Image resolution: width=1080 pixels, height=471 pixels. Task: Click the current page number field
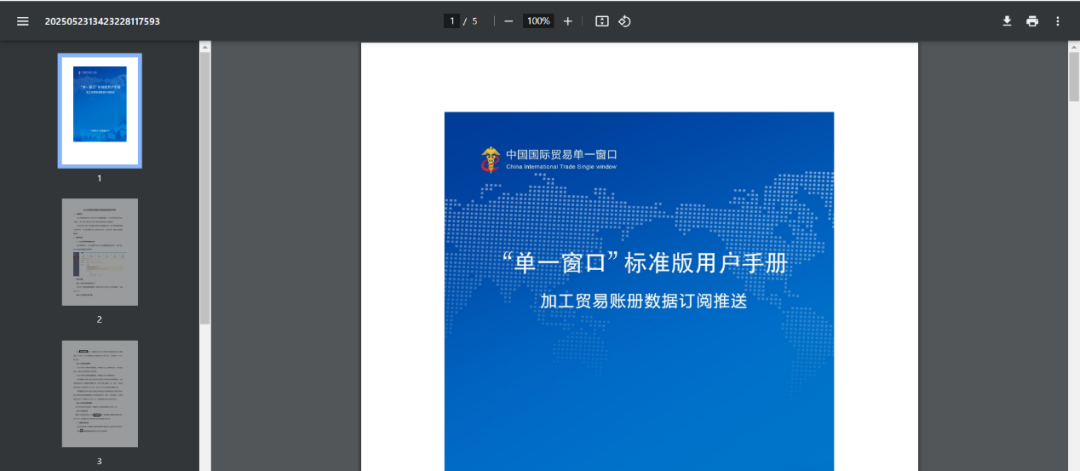click(x=452, y=21)
